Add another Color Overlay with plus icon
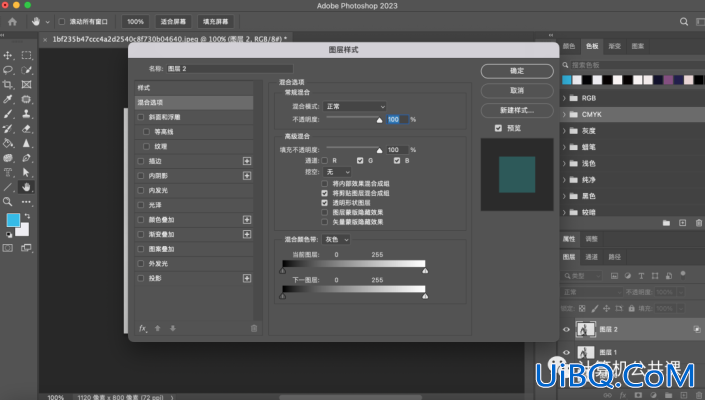705x400 pixels. 247,220
